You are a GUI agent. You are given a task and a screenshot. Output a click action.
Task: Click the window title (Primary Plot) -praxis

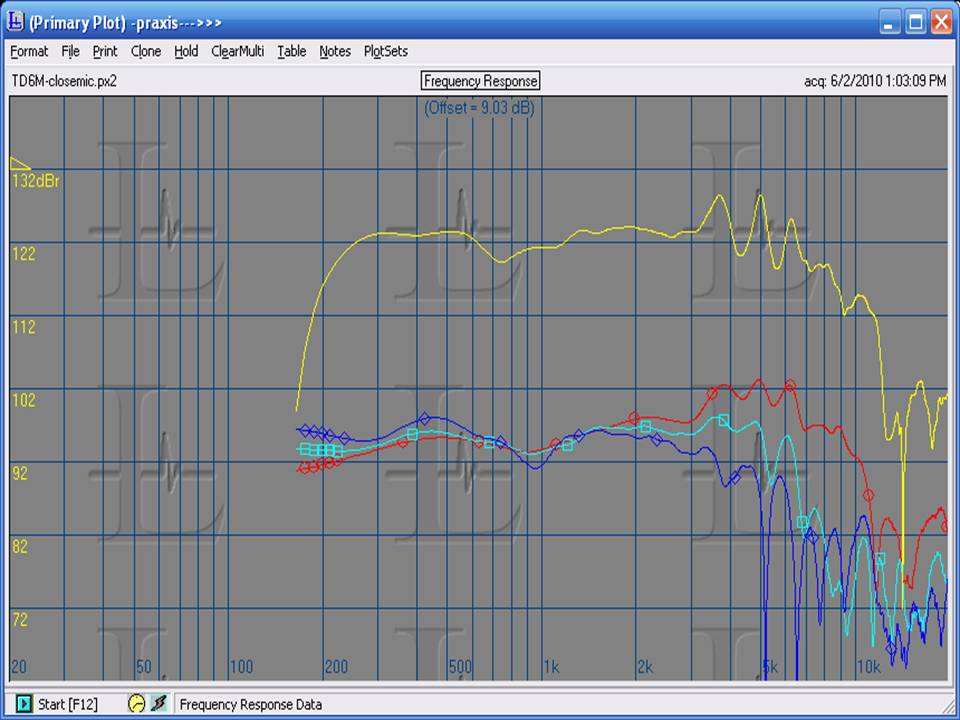click(x=125, y=23)
